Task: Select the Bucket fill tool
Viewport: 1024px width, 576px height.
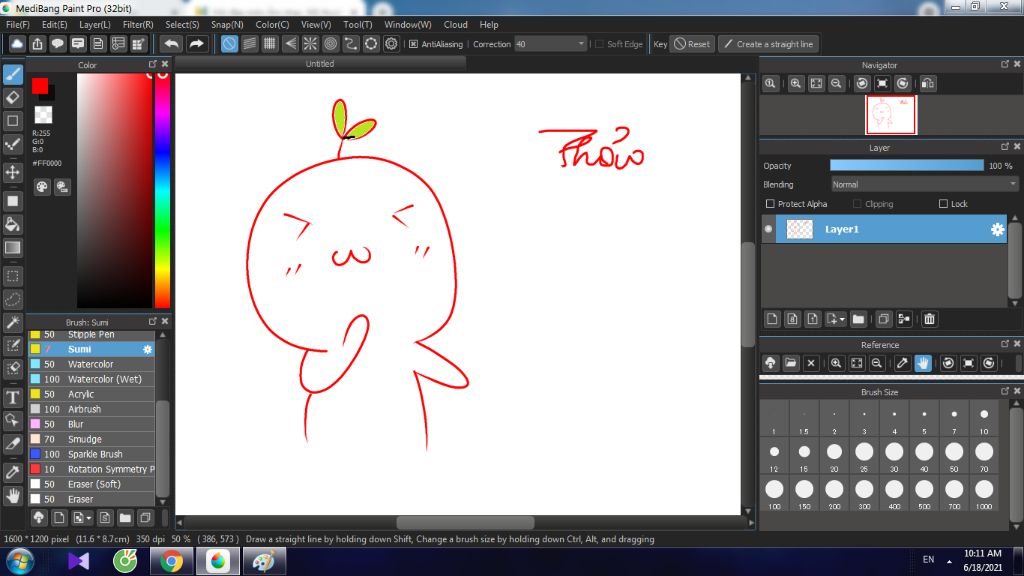Action: 12,225
